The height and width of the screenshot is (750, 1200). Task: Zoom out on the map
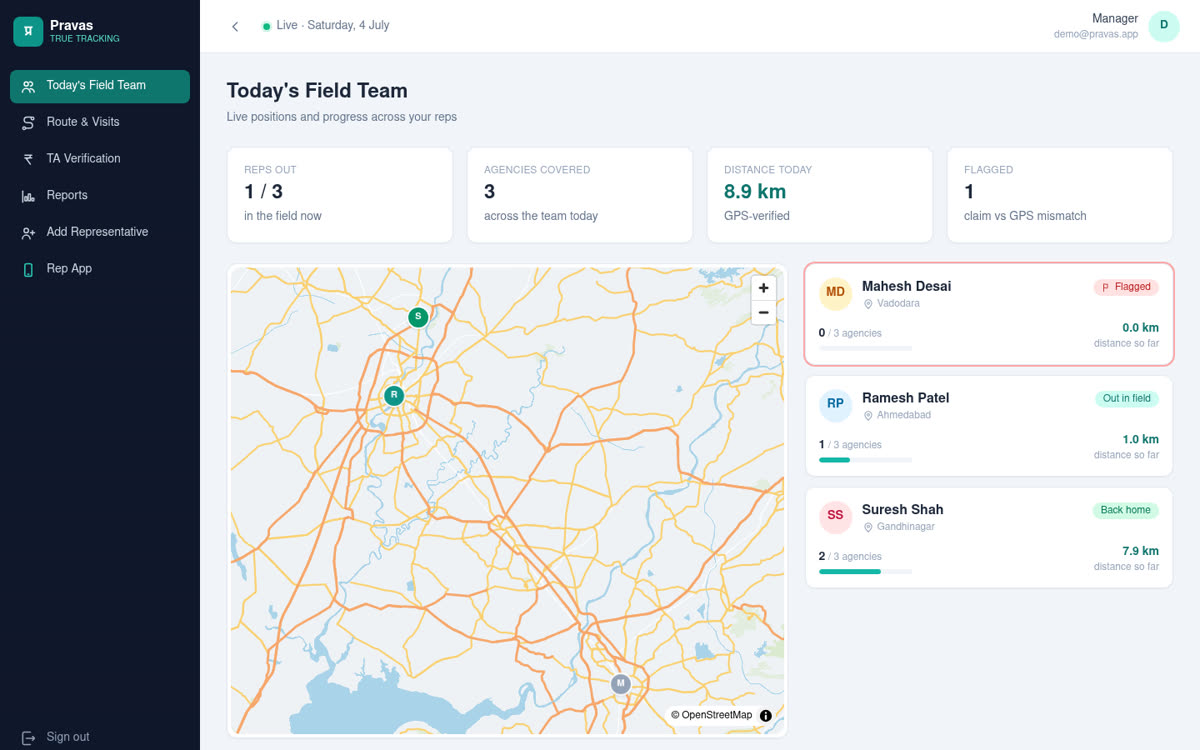point(763,313)
